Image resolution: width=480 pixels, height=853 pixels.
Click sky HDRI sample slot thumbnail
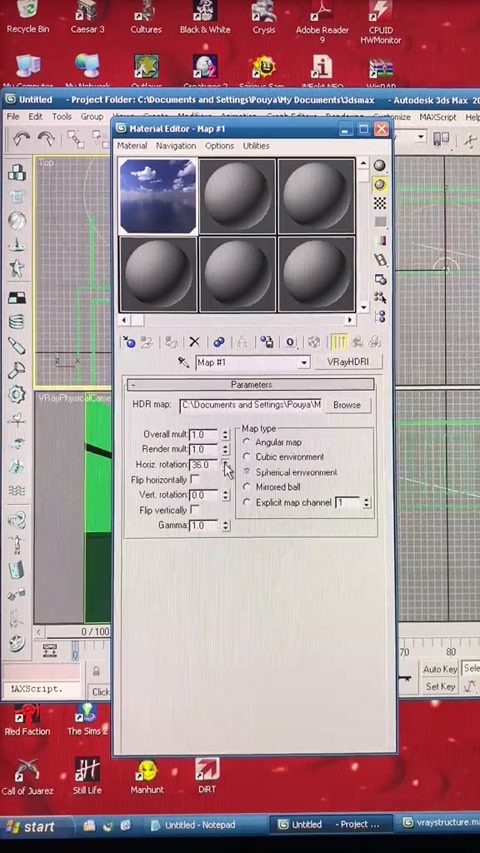pos(158,196)
